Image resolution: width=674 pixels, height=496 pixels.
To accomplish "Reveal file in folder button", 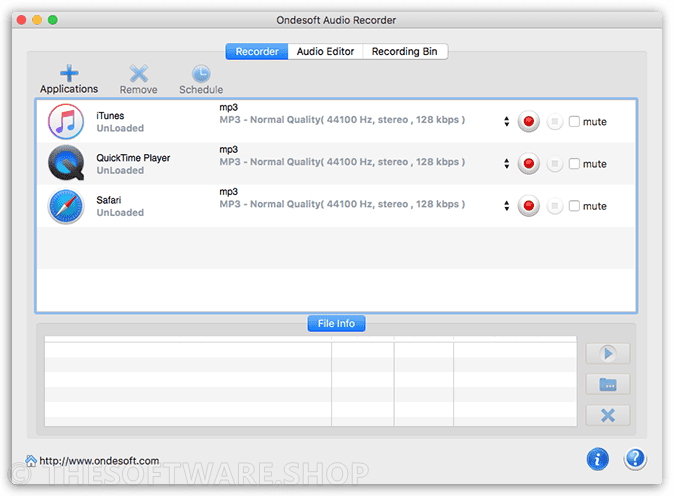I will pos(608,384).
